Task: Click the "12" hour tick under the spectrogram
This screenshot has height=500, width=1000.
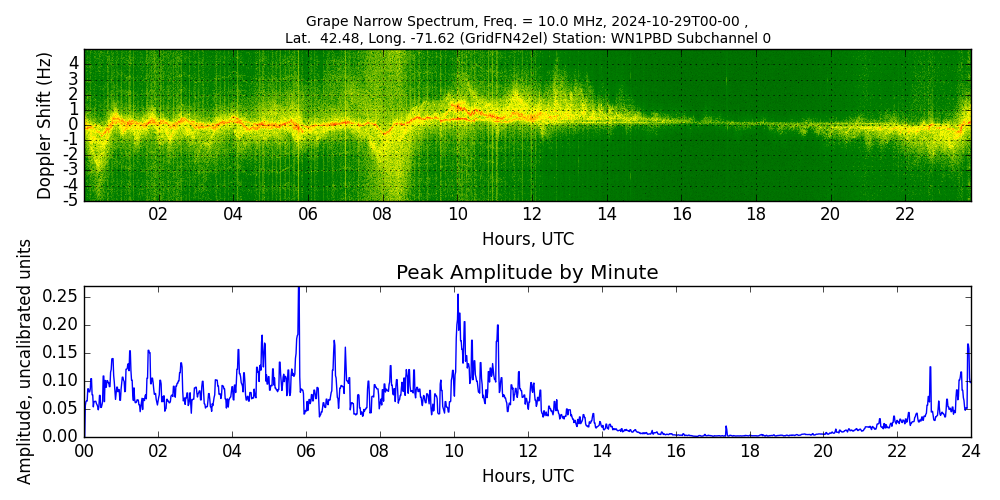Action: pos(532,214)
